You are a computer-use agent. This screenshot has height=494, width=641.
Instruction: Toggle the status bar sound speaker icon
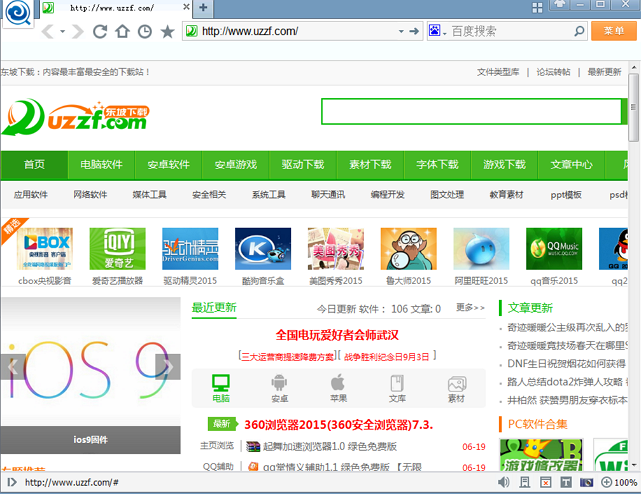click(x=504, y=483)
